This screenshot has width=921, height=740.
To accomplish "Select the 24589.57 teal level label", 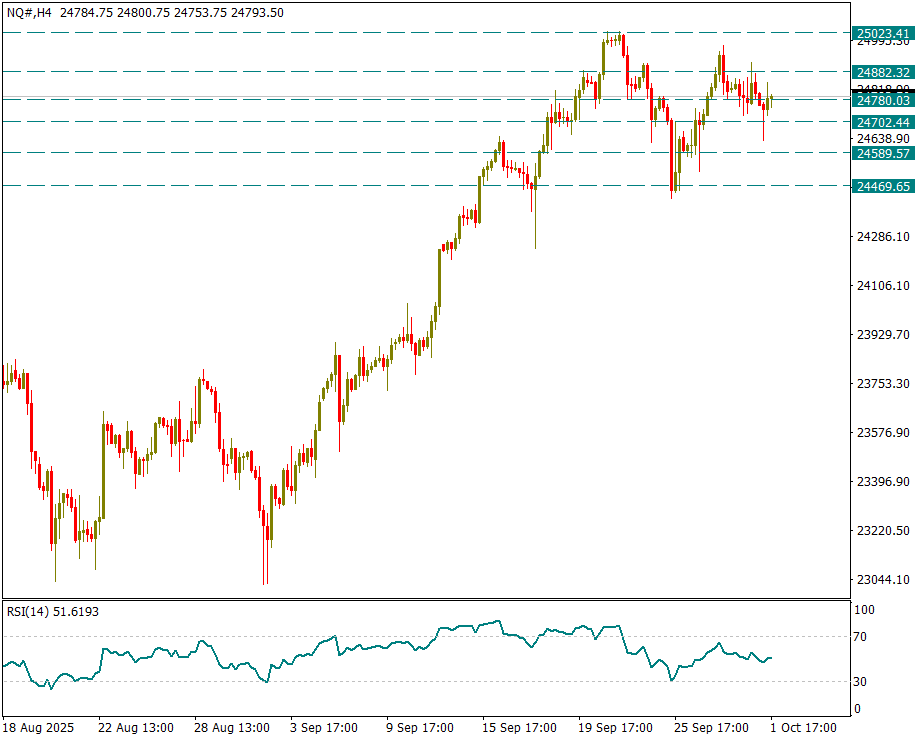I will pyautogui.click(x=883, y=153).
